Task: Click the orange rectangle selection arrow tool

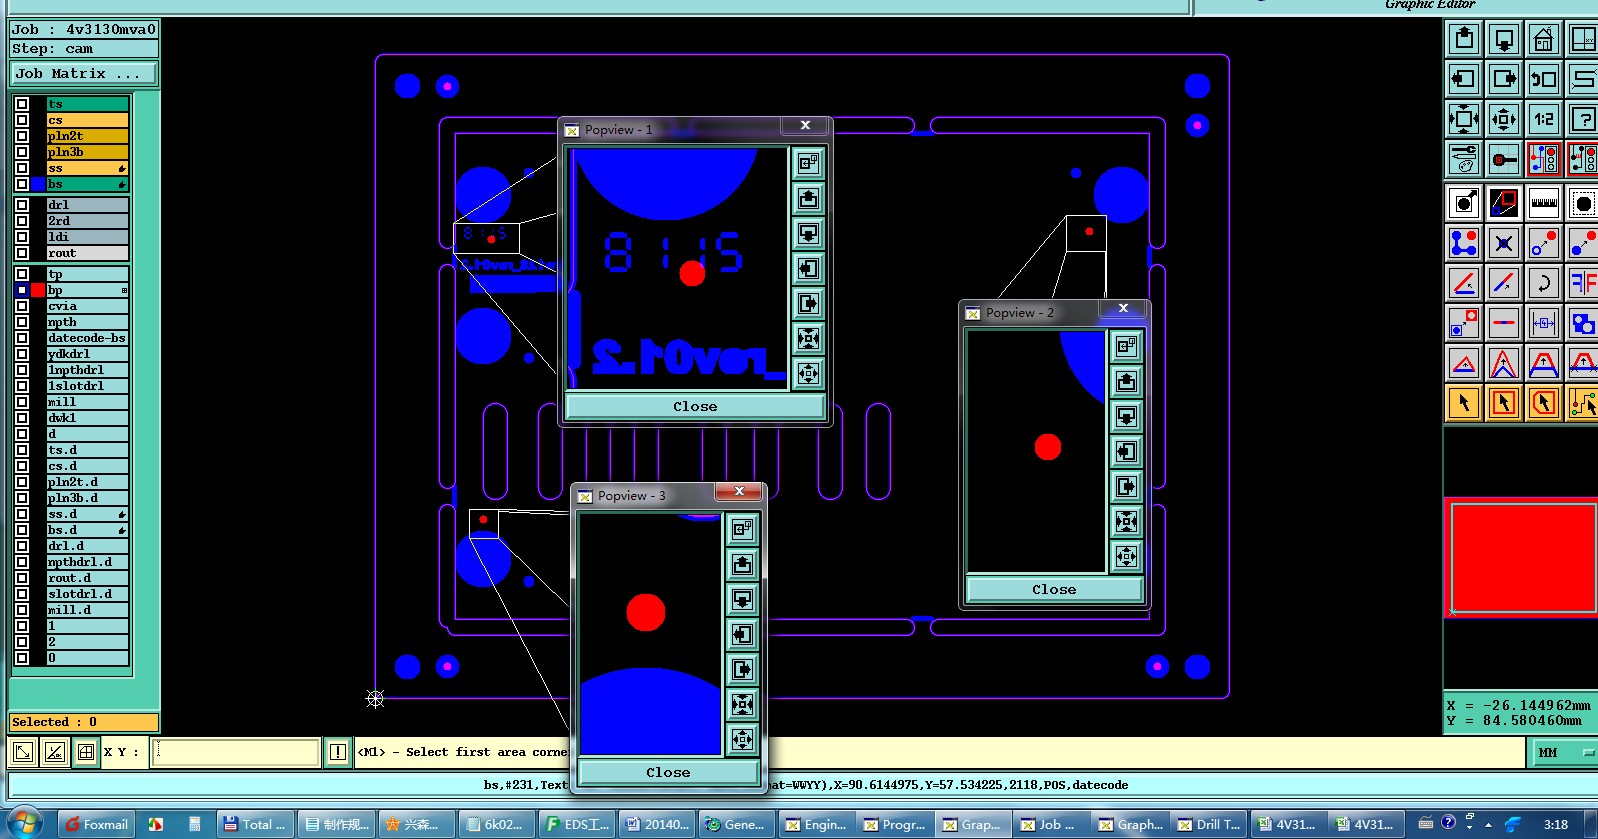Action: click(1504, 403)
